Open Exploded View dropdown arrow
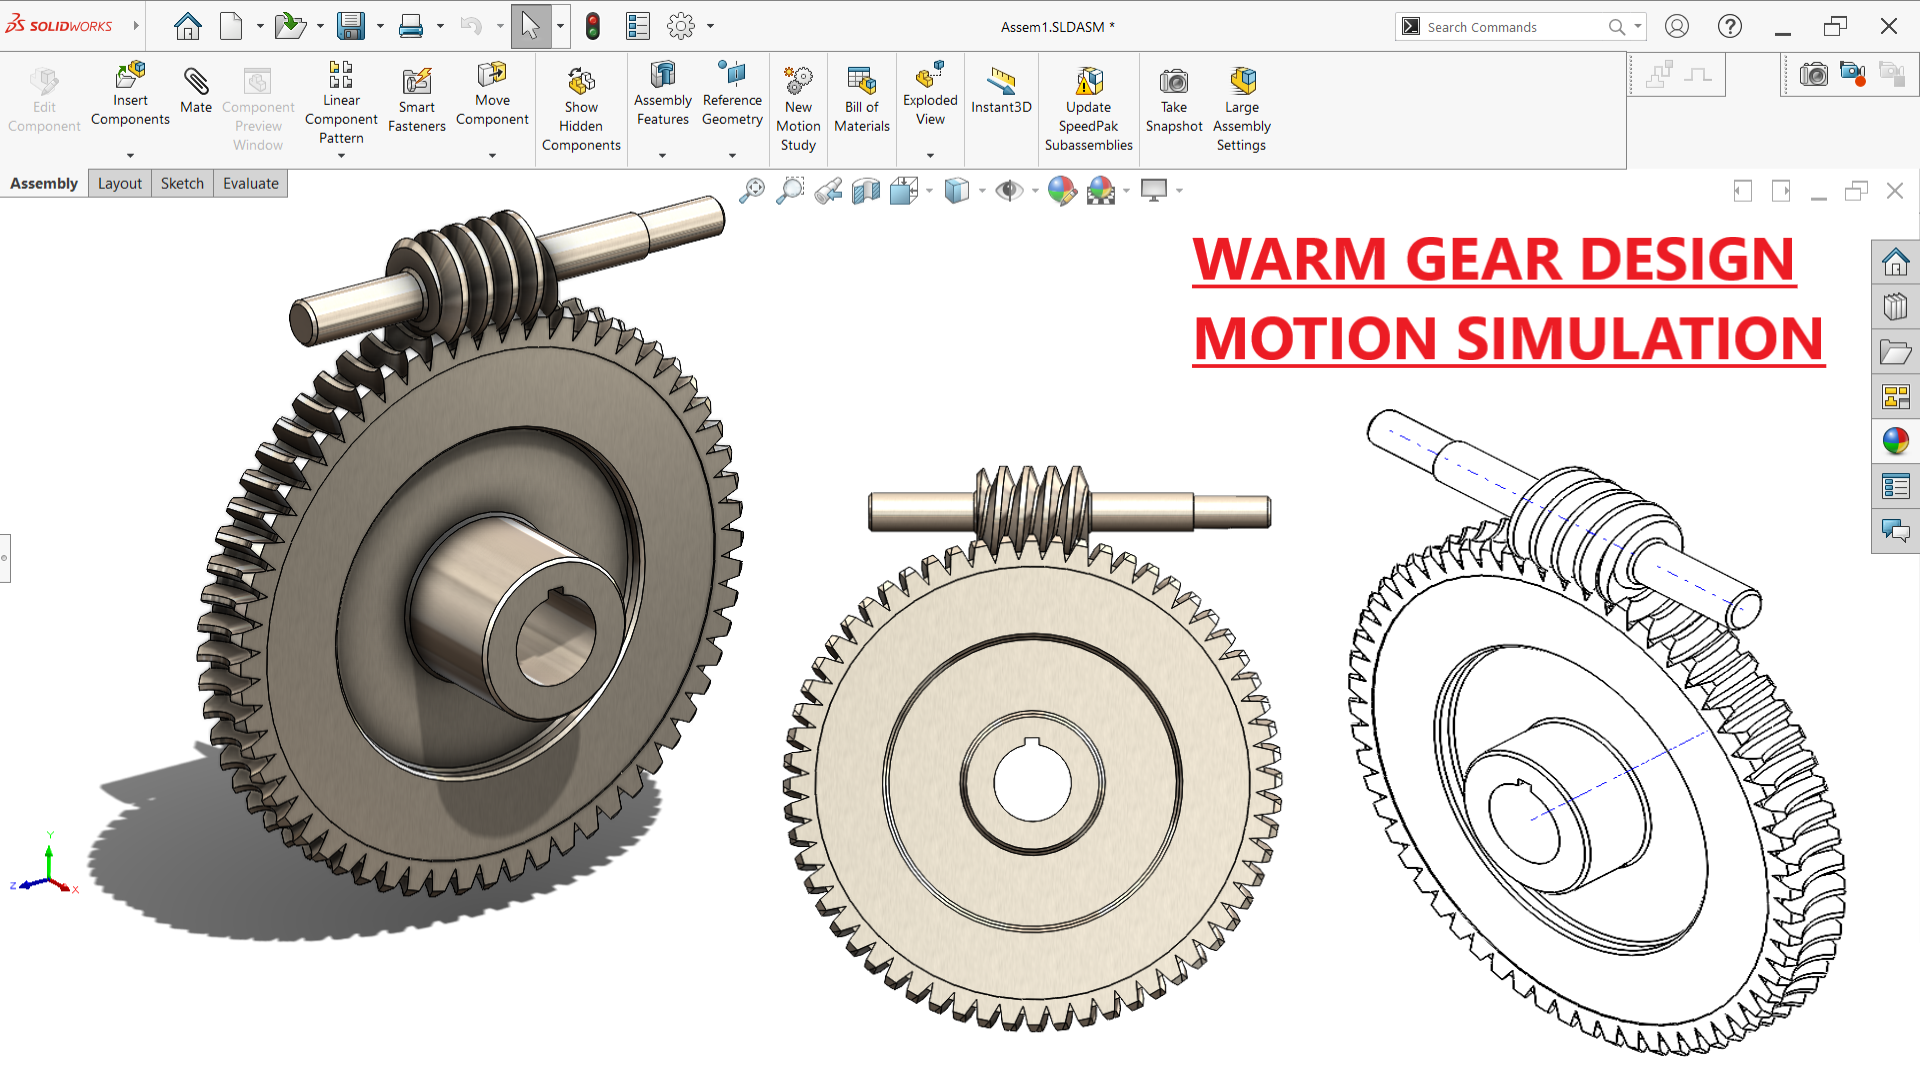Viewport: 1920px width, 1080px height. [x=930, y=155]
